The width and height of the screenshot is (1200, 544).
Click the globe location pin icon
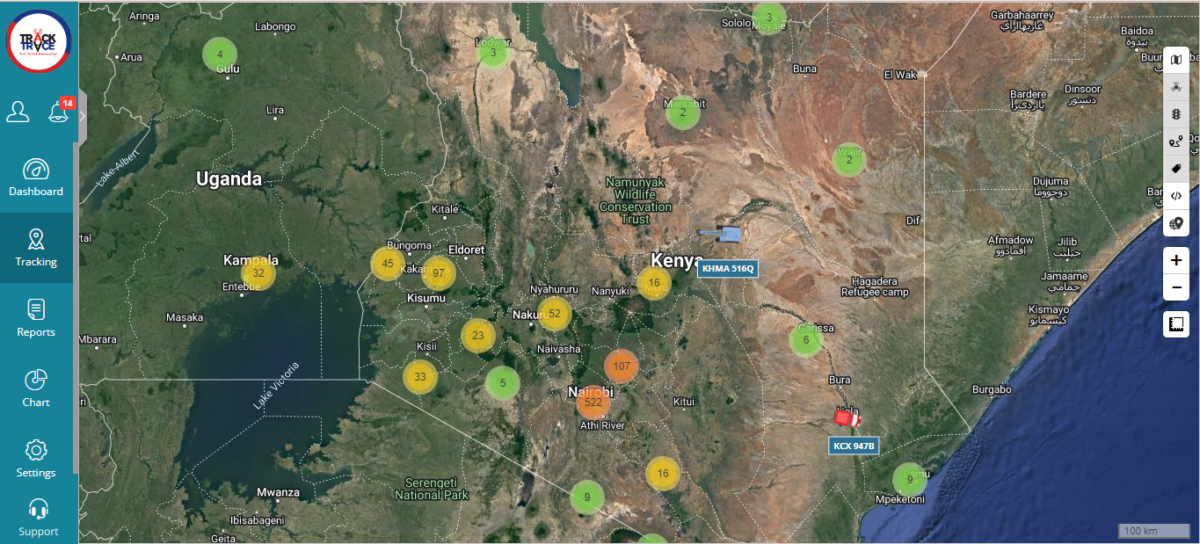click(x=1176, y=223)
